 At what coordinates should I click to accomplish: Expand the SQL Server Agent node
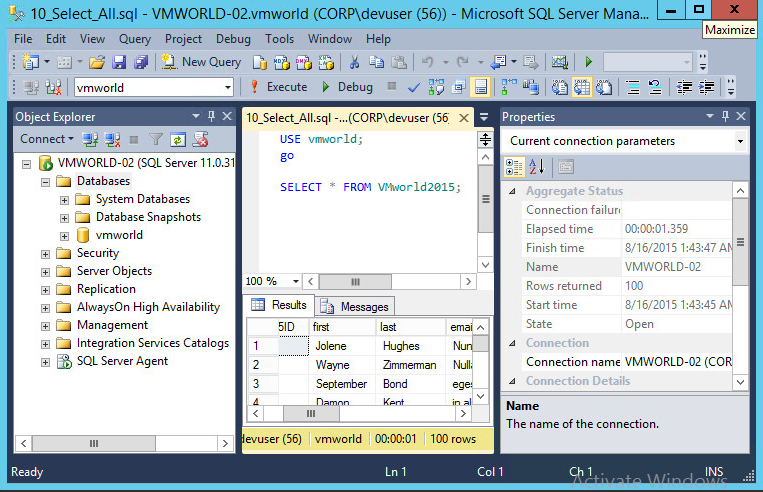(x=45, y=362)
